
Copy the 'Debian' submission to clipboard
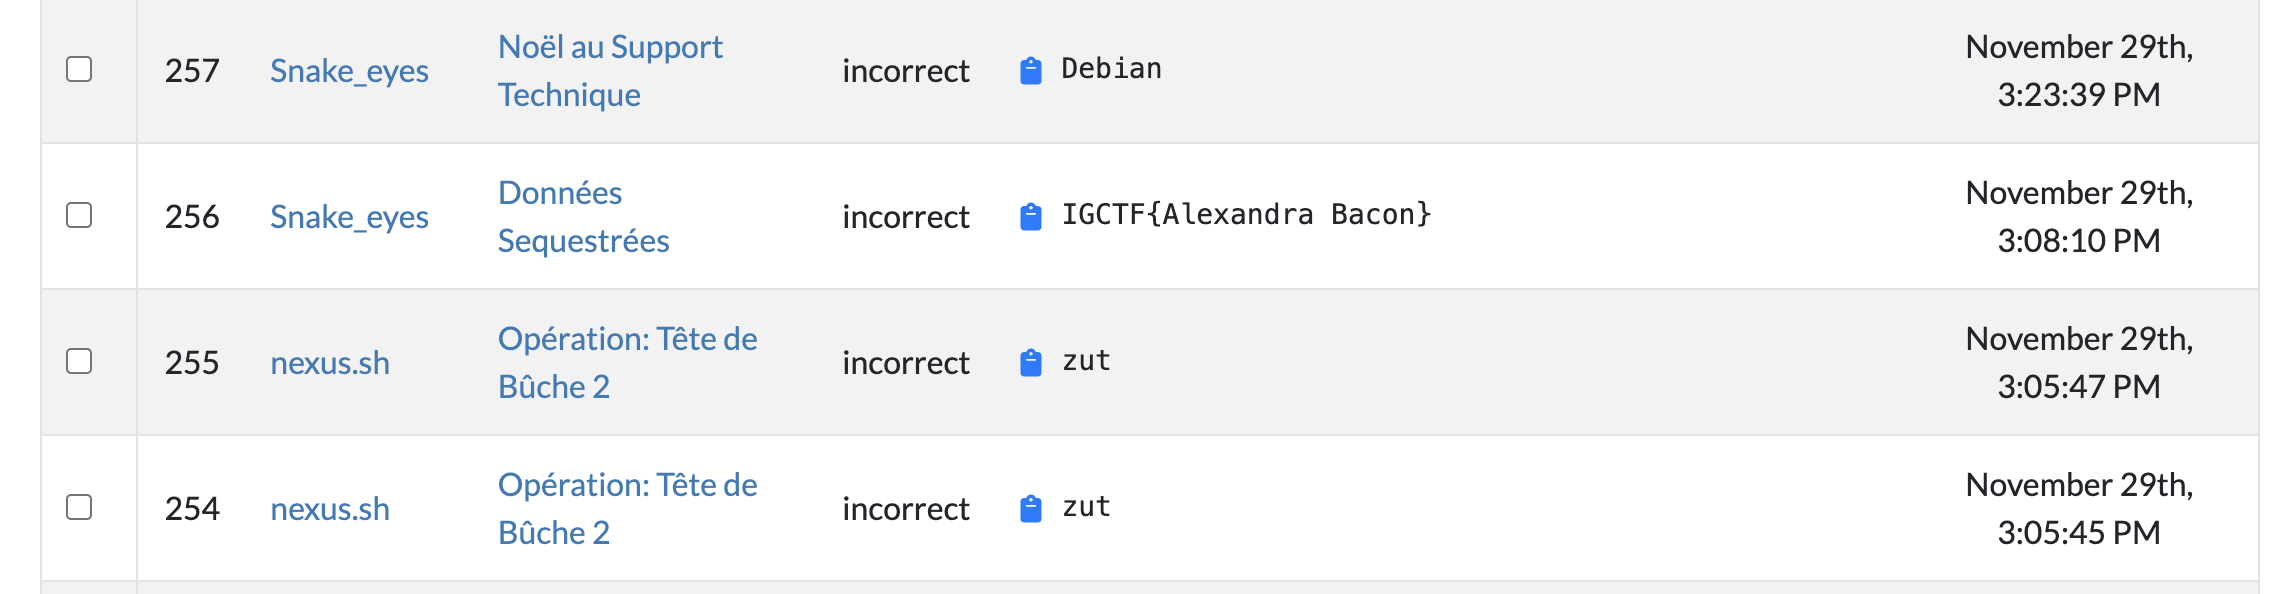tap(1031, 71)
